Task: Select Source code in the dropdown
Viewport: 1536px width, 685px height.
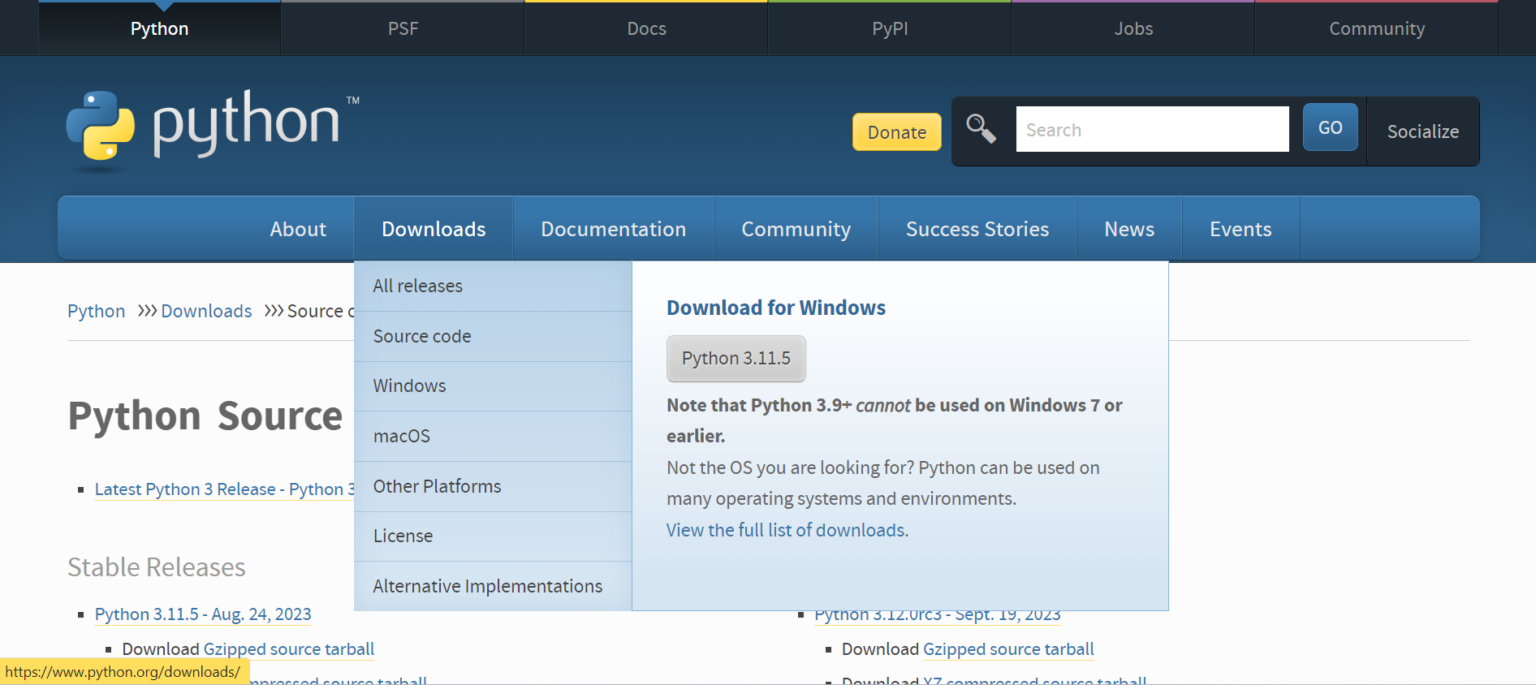Action: 422,336
